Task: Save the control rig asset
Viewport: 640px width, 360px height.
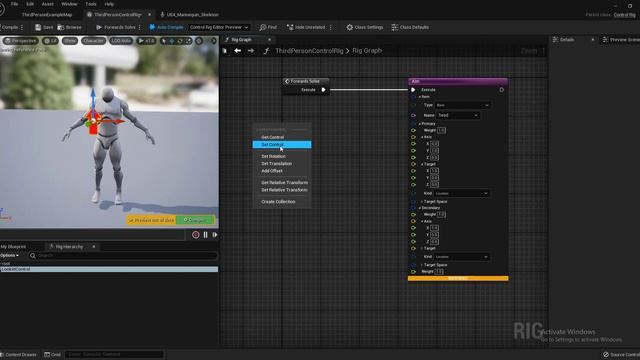Action: 44,27
